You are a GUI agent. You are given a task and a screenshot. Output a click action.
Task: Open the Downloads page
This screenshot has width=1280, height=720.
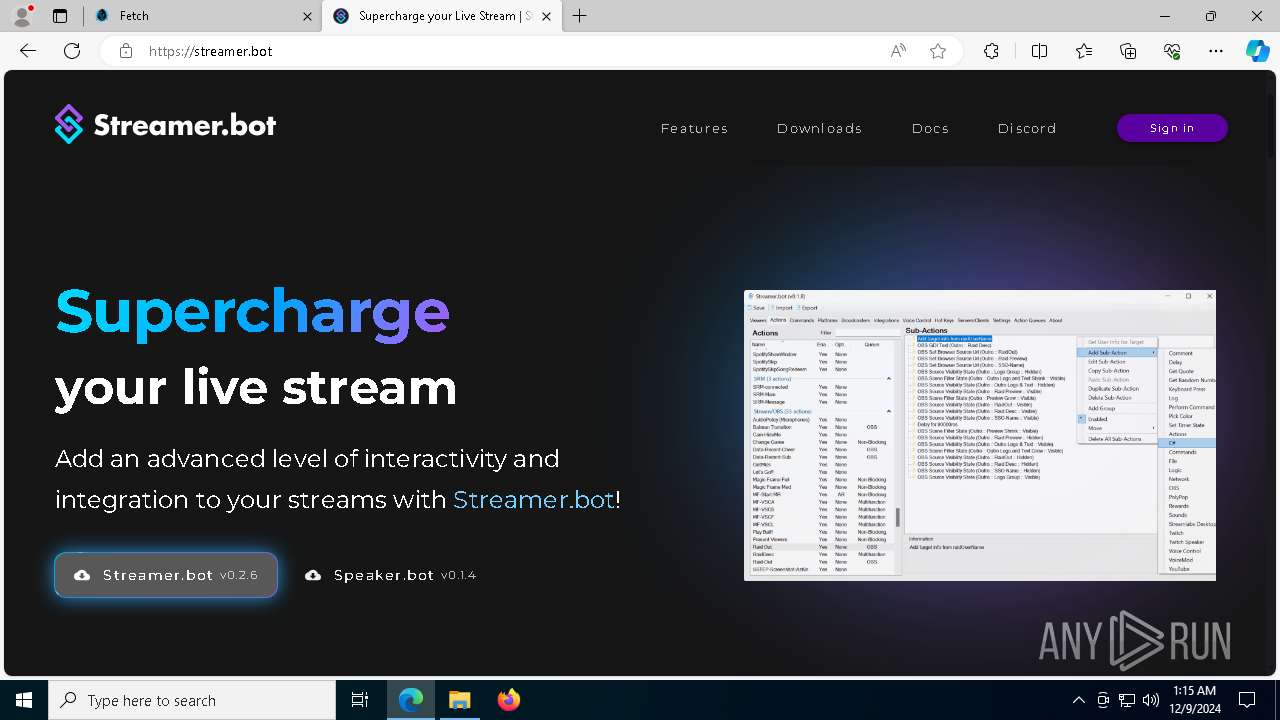point(819,128)
